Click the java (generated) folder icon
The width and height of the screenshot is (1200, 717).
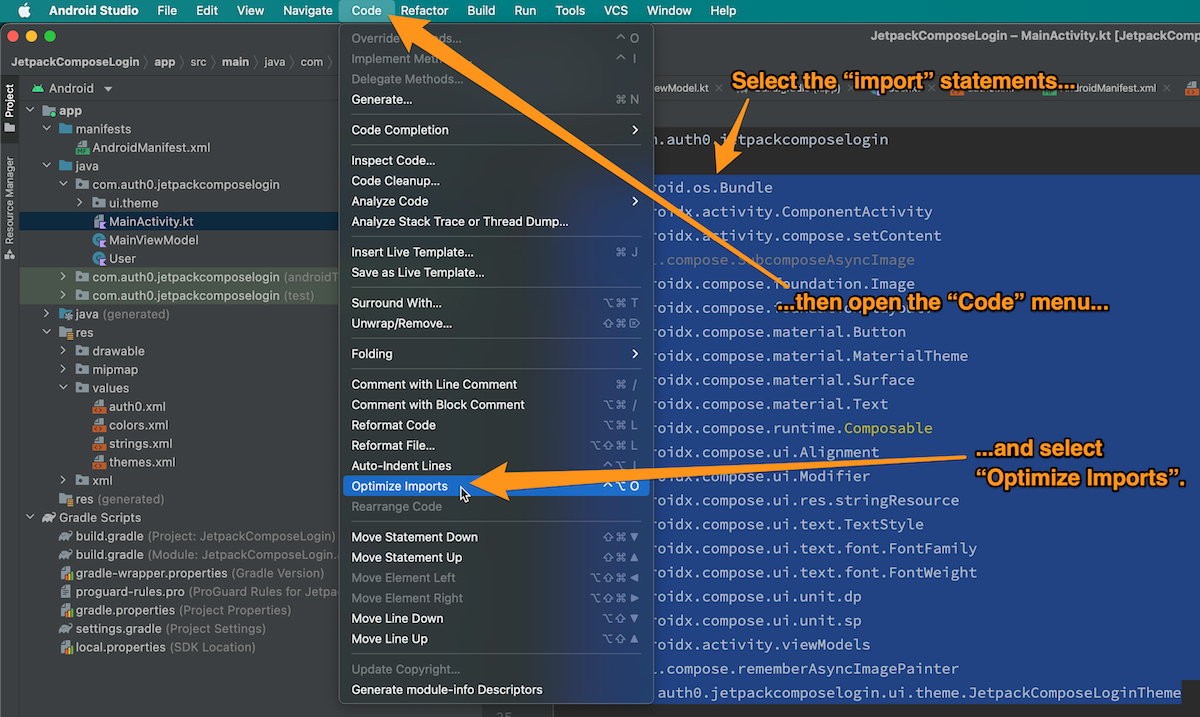click(x=66, y=314)
